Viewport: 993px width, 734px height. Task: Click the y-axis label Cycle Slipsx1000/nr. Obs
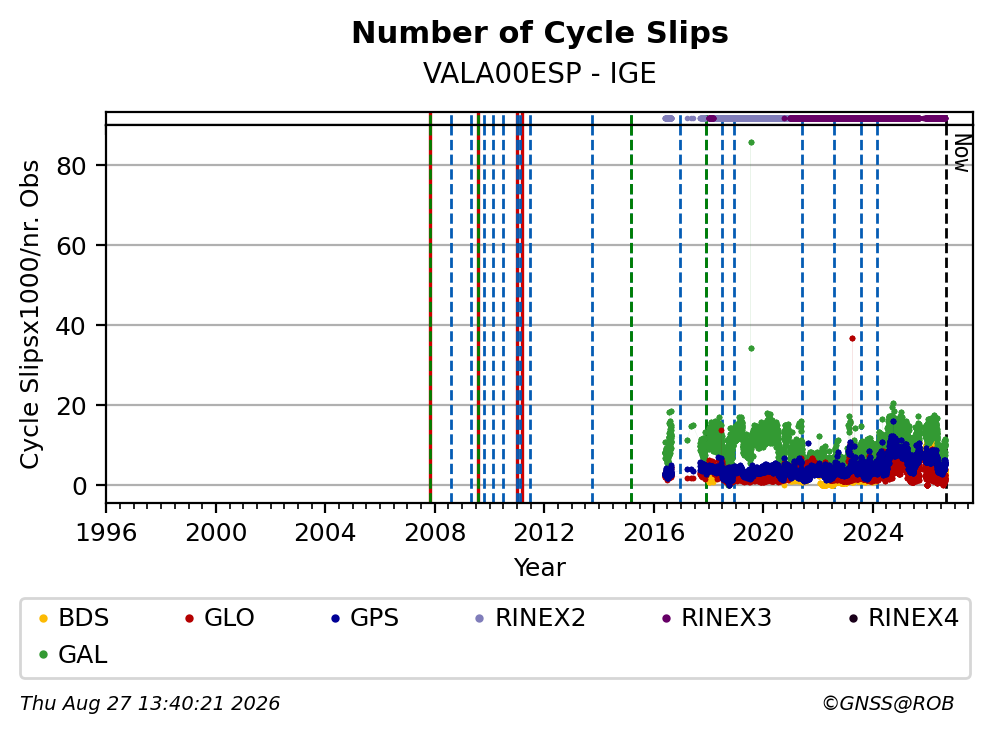coord(29,314)
